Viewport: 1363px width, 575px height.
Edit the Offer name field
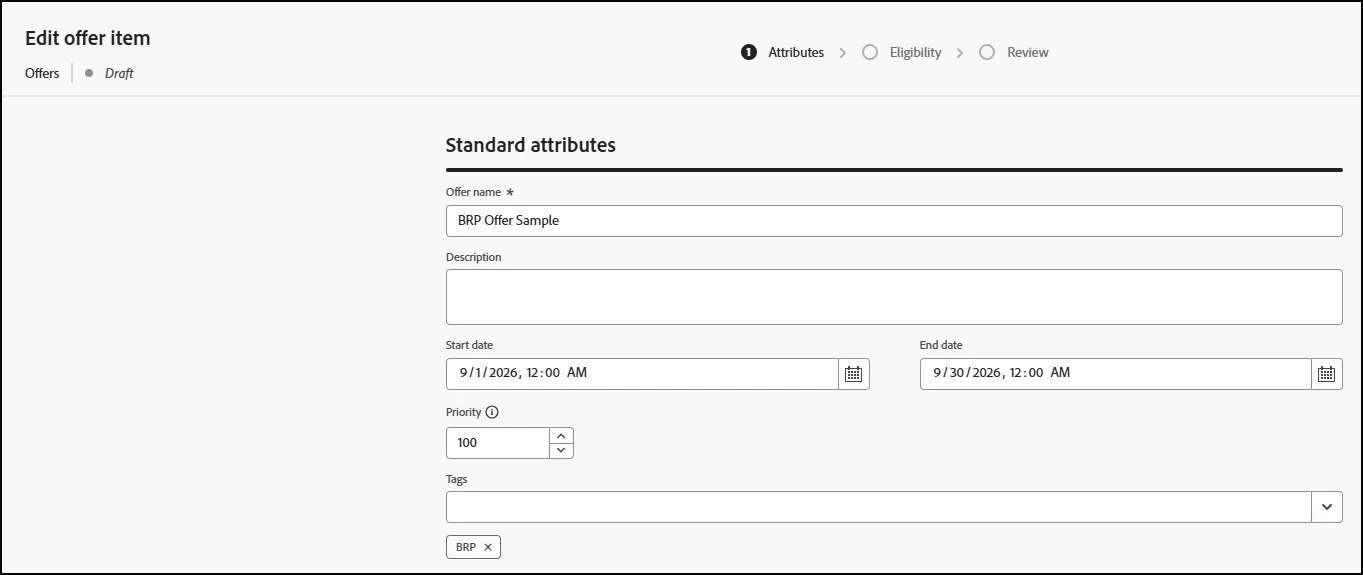point(894,221)
